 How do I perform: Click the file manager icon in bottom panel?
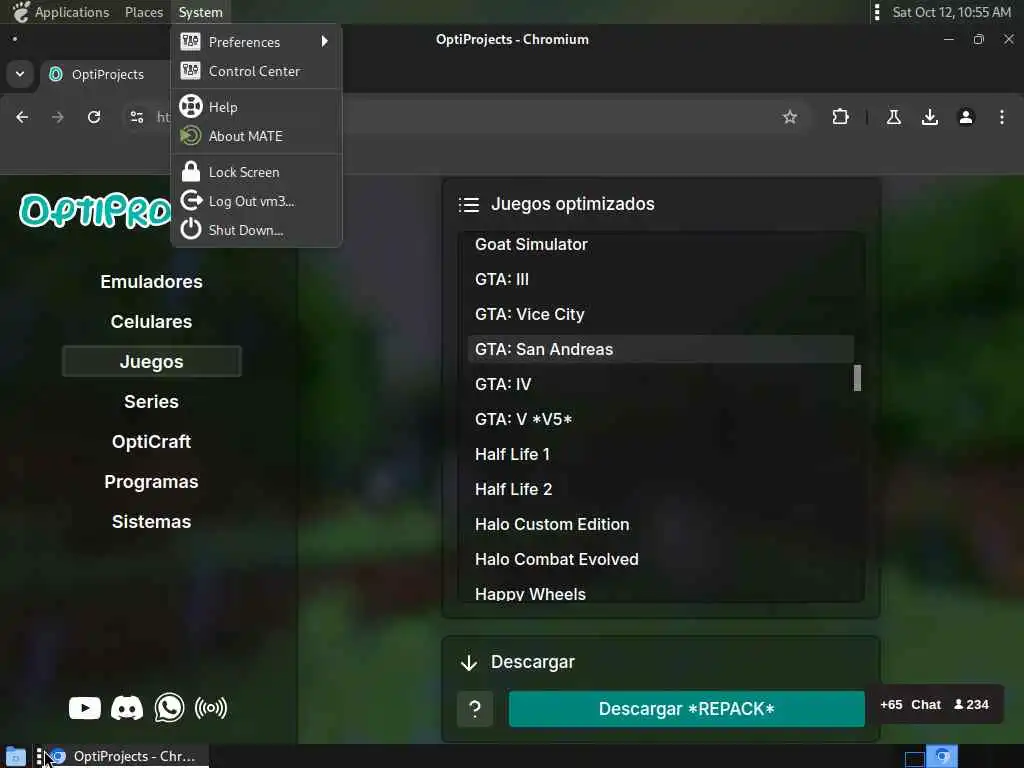click(16, 756)
